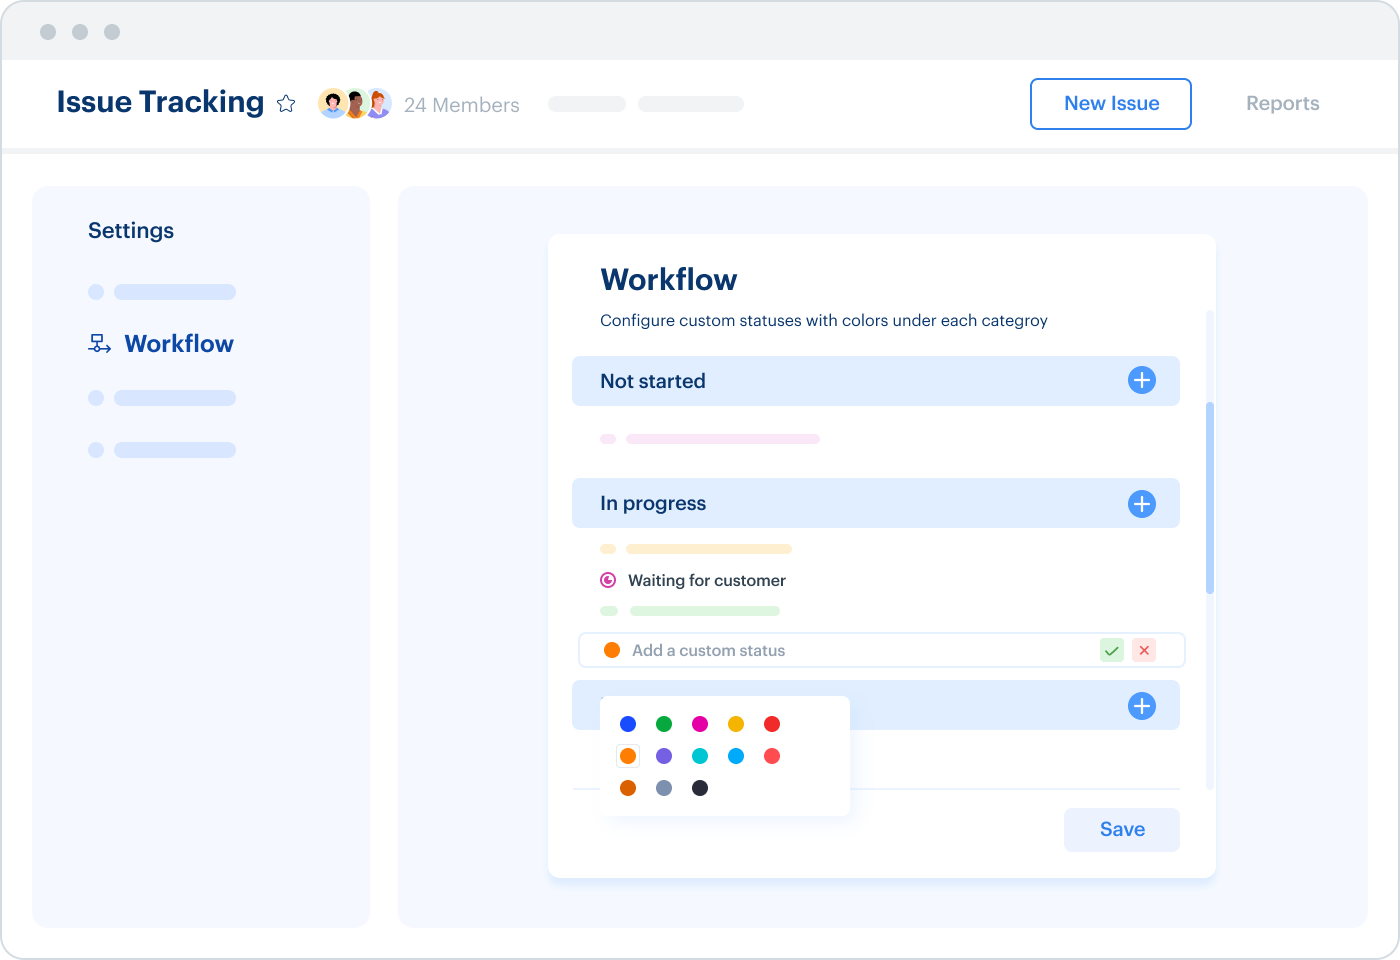Confirm the new status with the green checkmark
Viewport: 1400px width, 960px height.
1112,650
